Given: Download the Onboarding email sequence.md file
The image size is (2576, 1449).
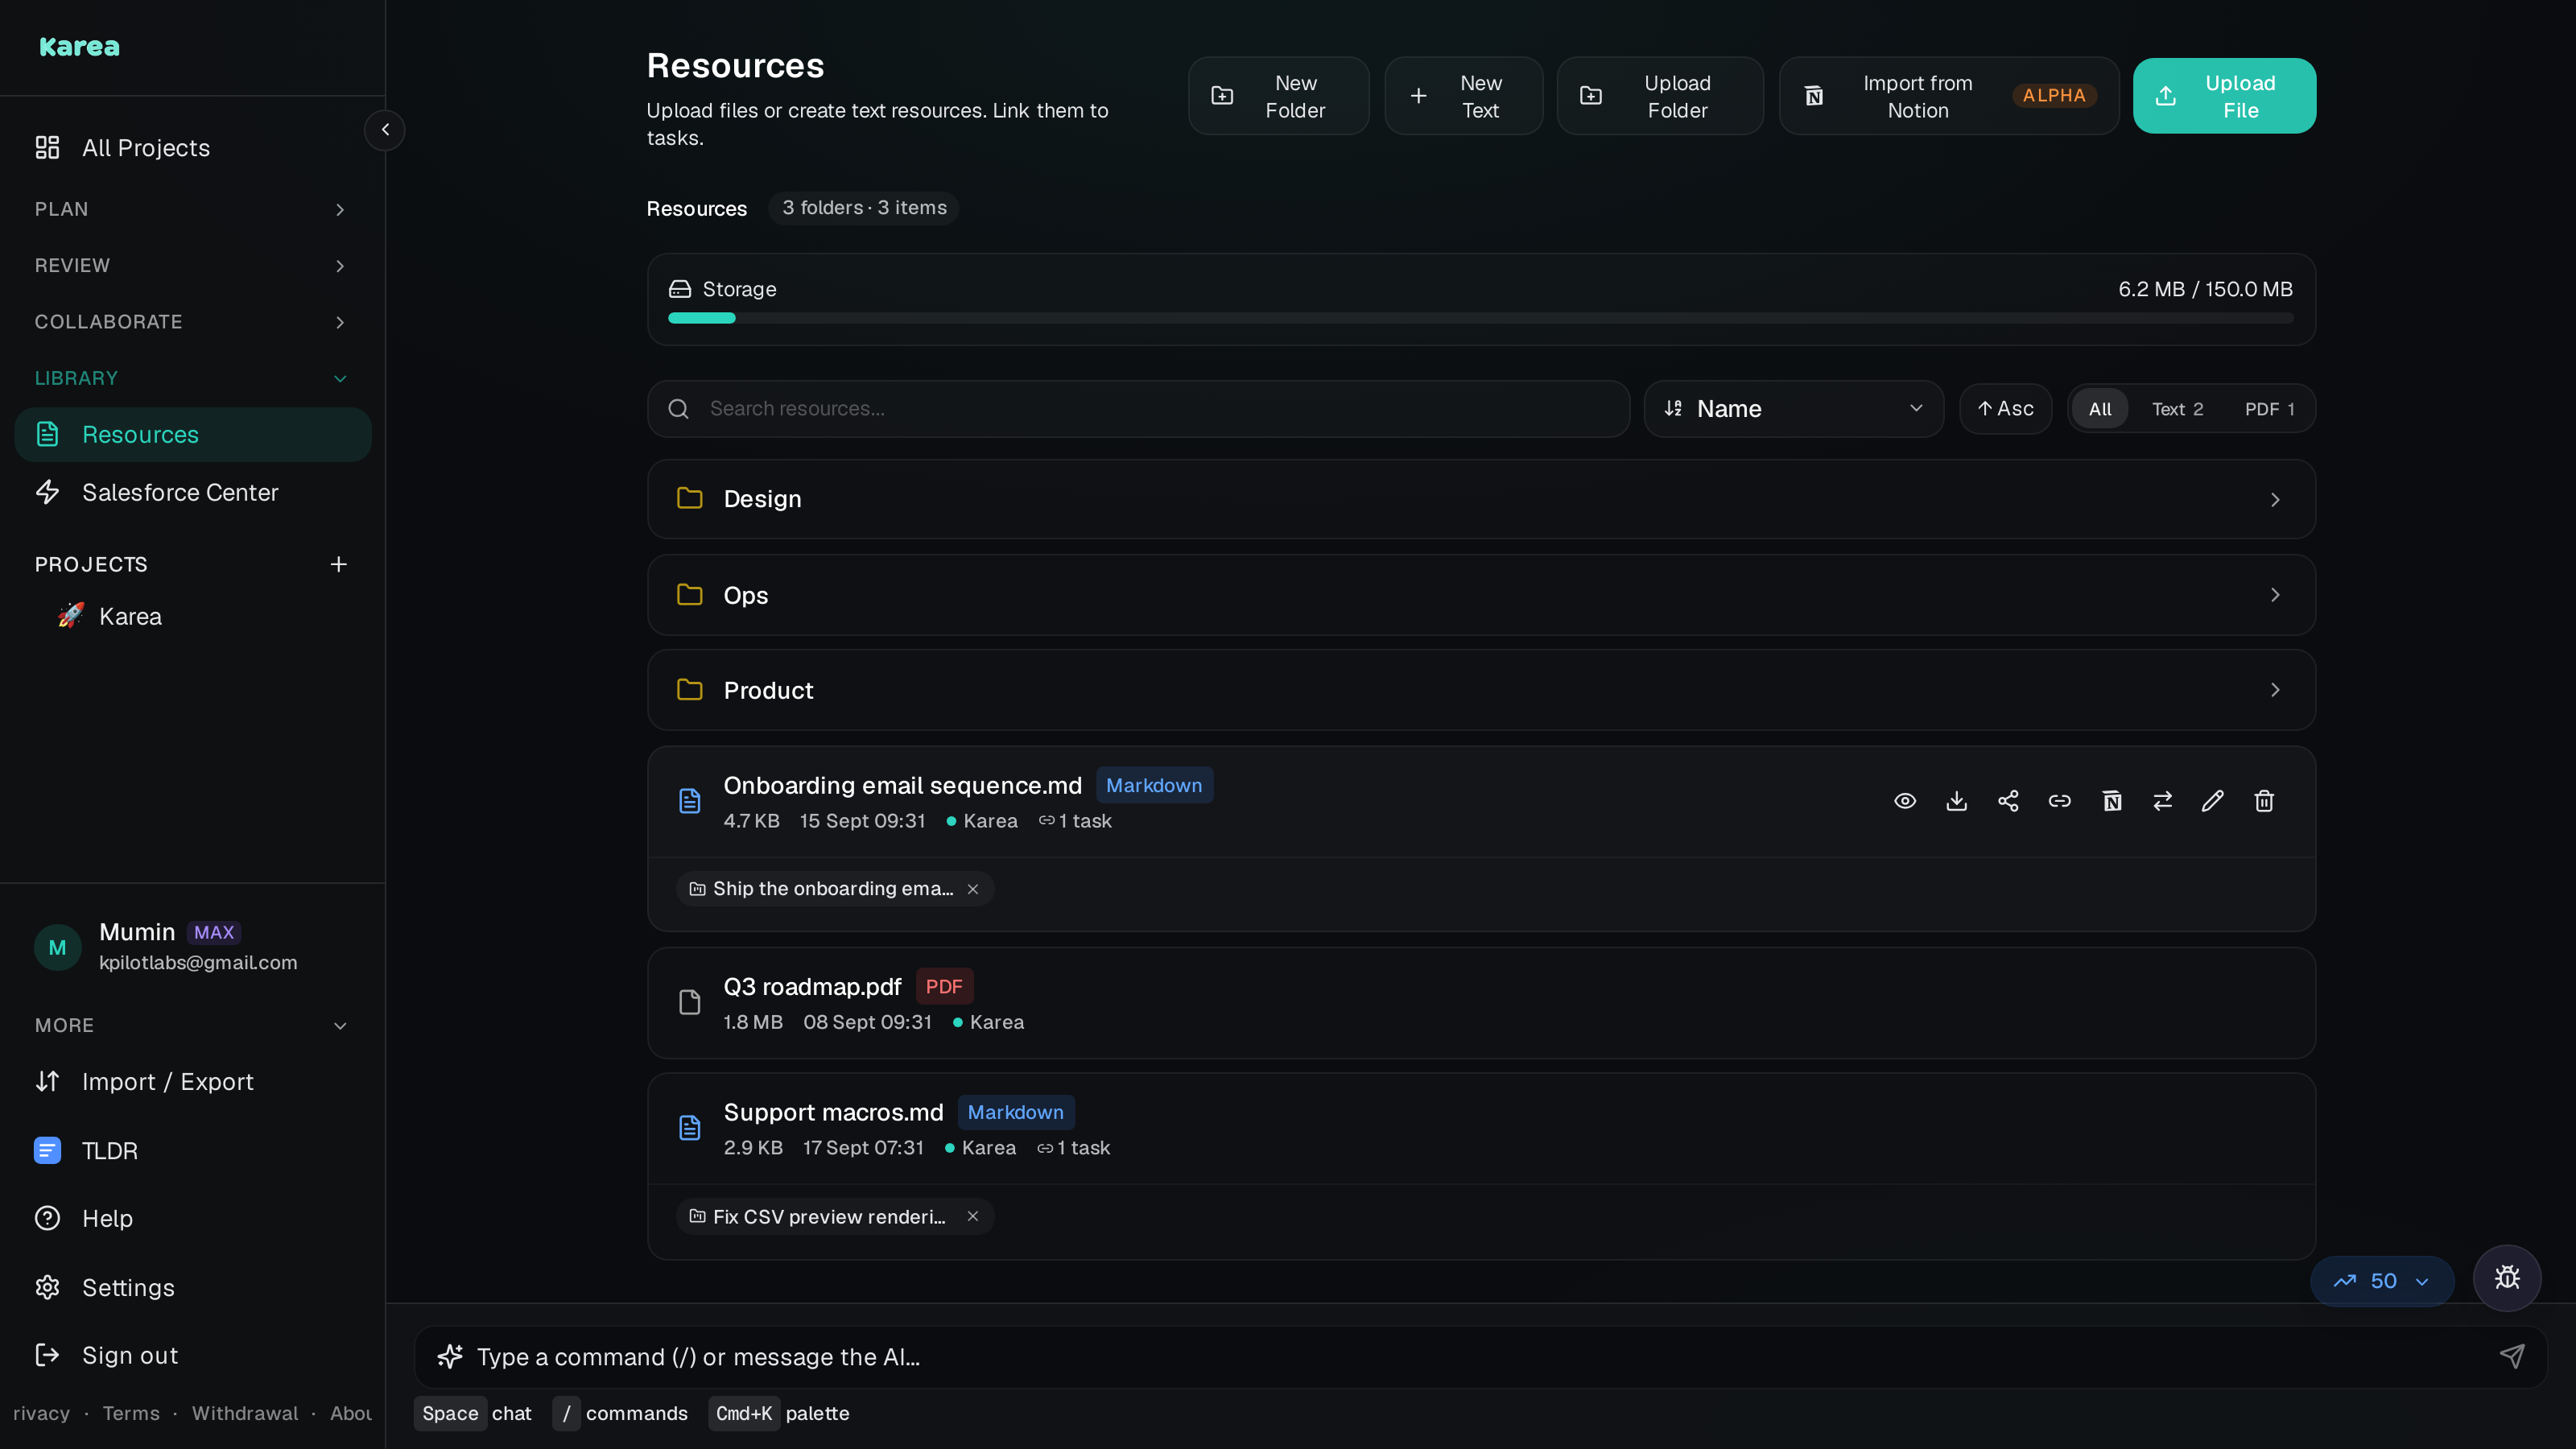Looking at the screenshot, I should [1957, 801].
